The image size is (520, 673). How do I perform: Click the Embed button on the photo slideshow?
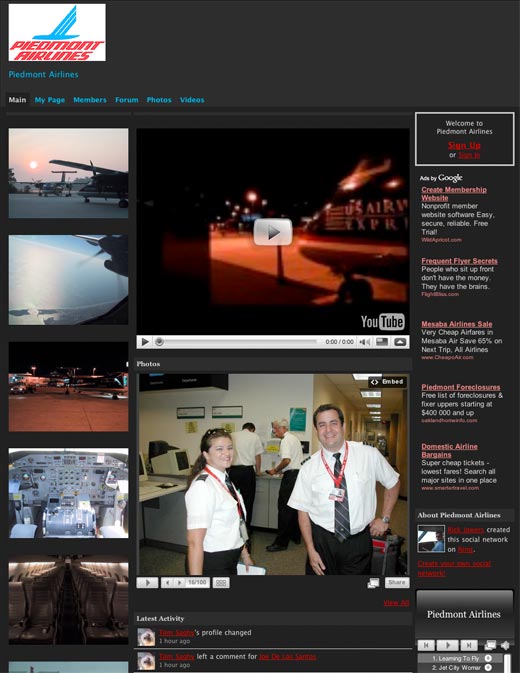pos(387,382)
